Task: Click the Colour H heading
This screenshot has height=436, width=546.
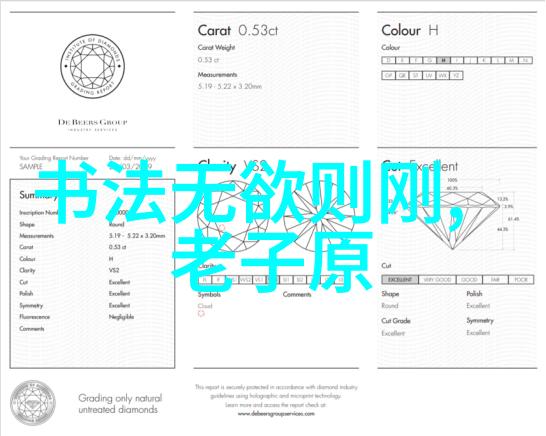Action: tap(410, 31)
